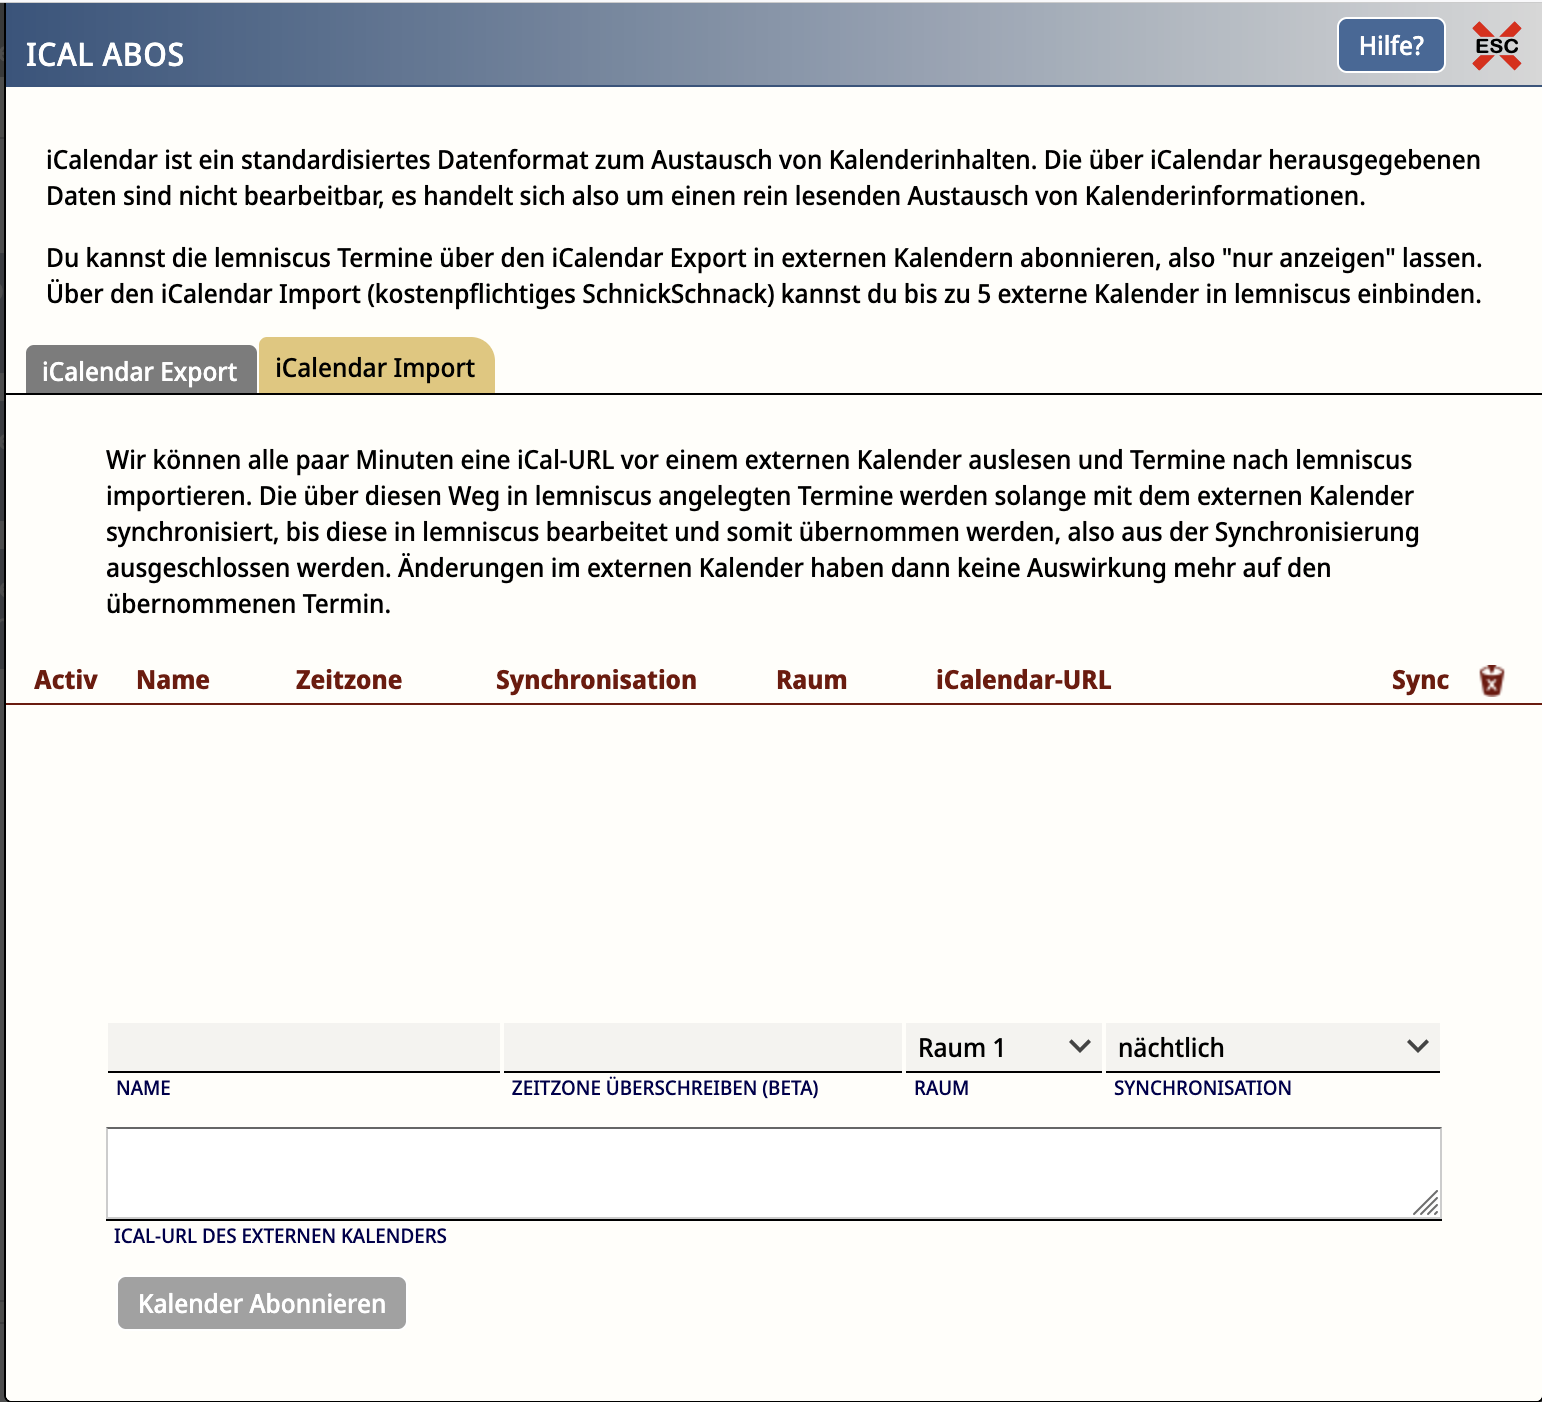Click the SYNCHRONISATION field label
This screenshot has height=1402, width=1542.
click(x=1202, y=1088)
